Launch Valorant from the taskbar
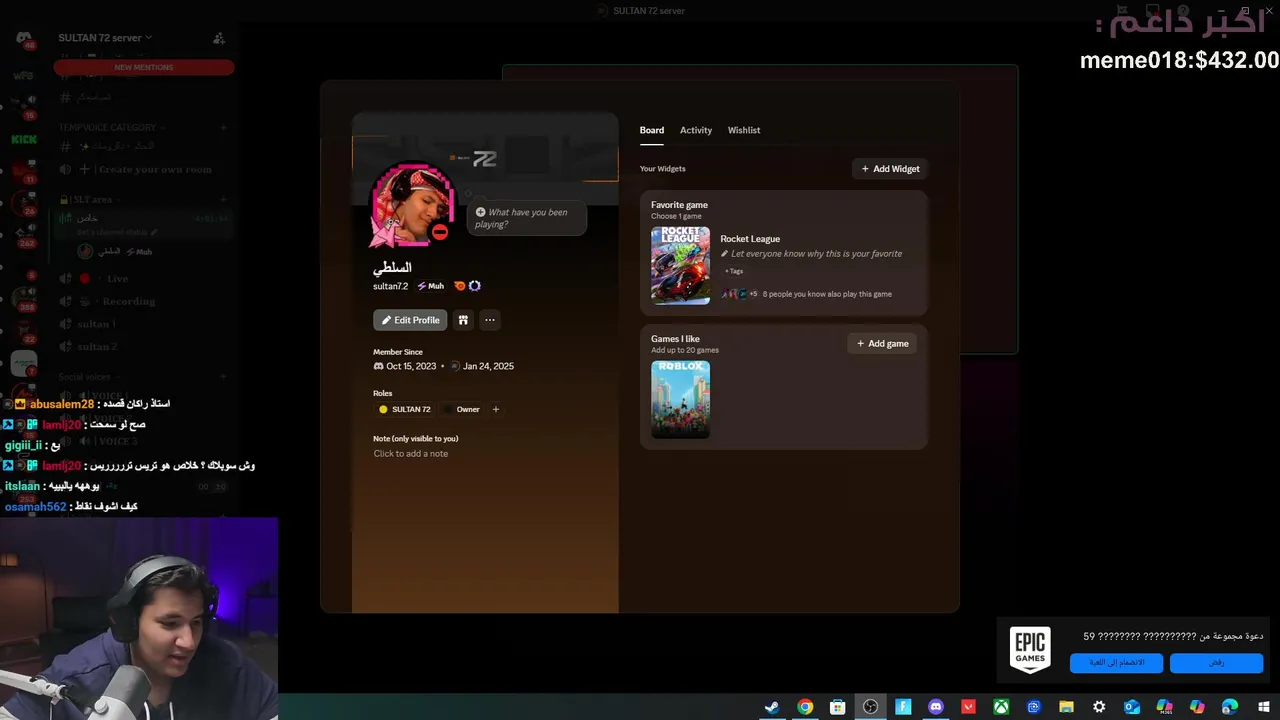 968,707
